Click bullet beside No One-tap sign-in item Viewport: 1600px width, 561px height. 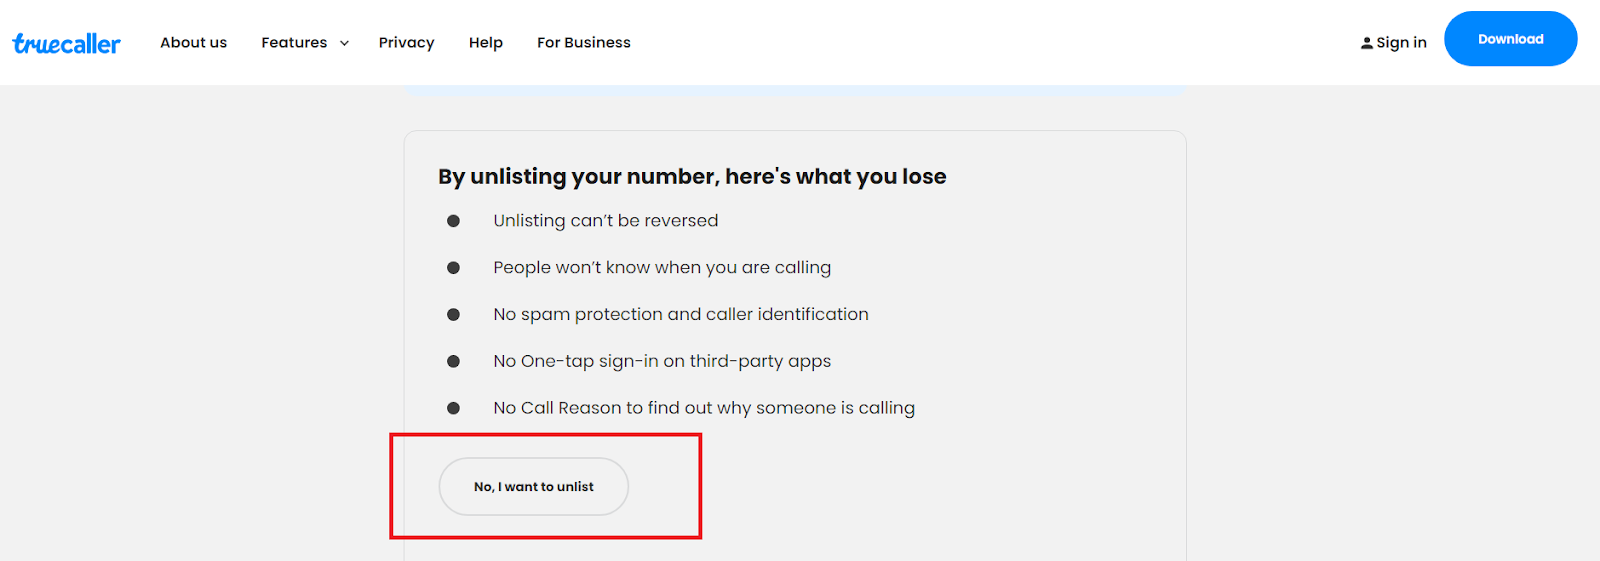click(x=453, y=361)
